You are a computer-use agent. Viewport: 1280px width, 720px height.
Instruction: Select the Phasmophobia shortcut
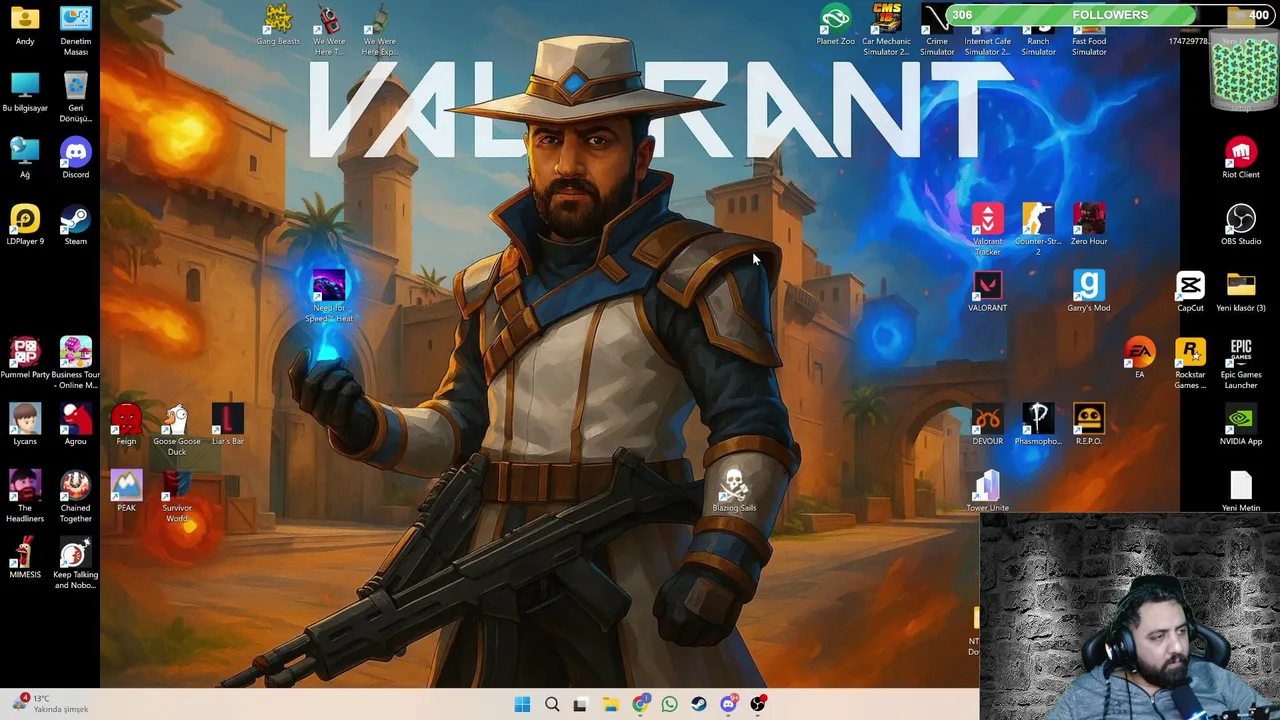[1038, 426]
